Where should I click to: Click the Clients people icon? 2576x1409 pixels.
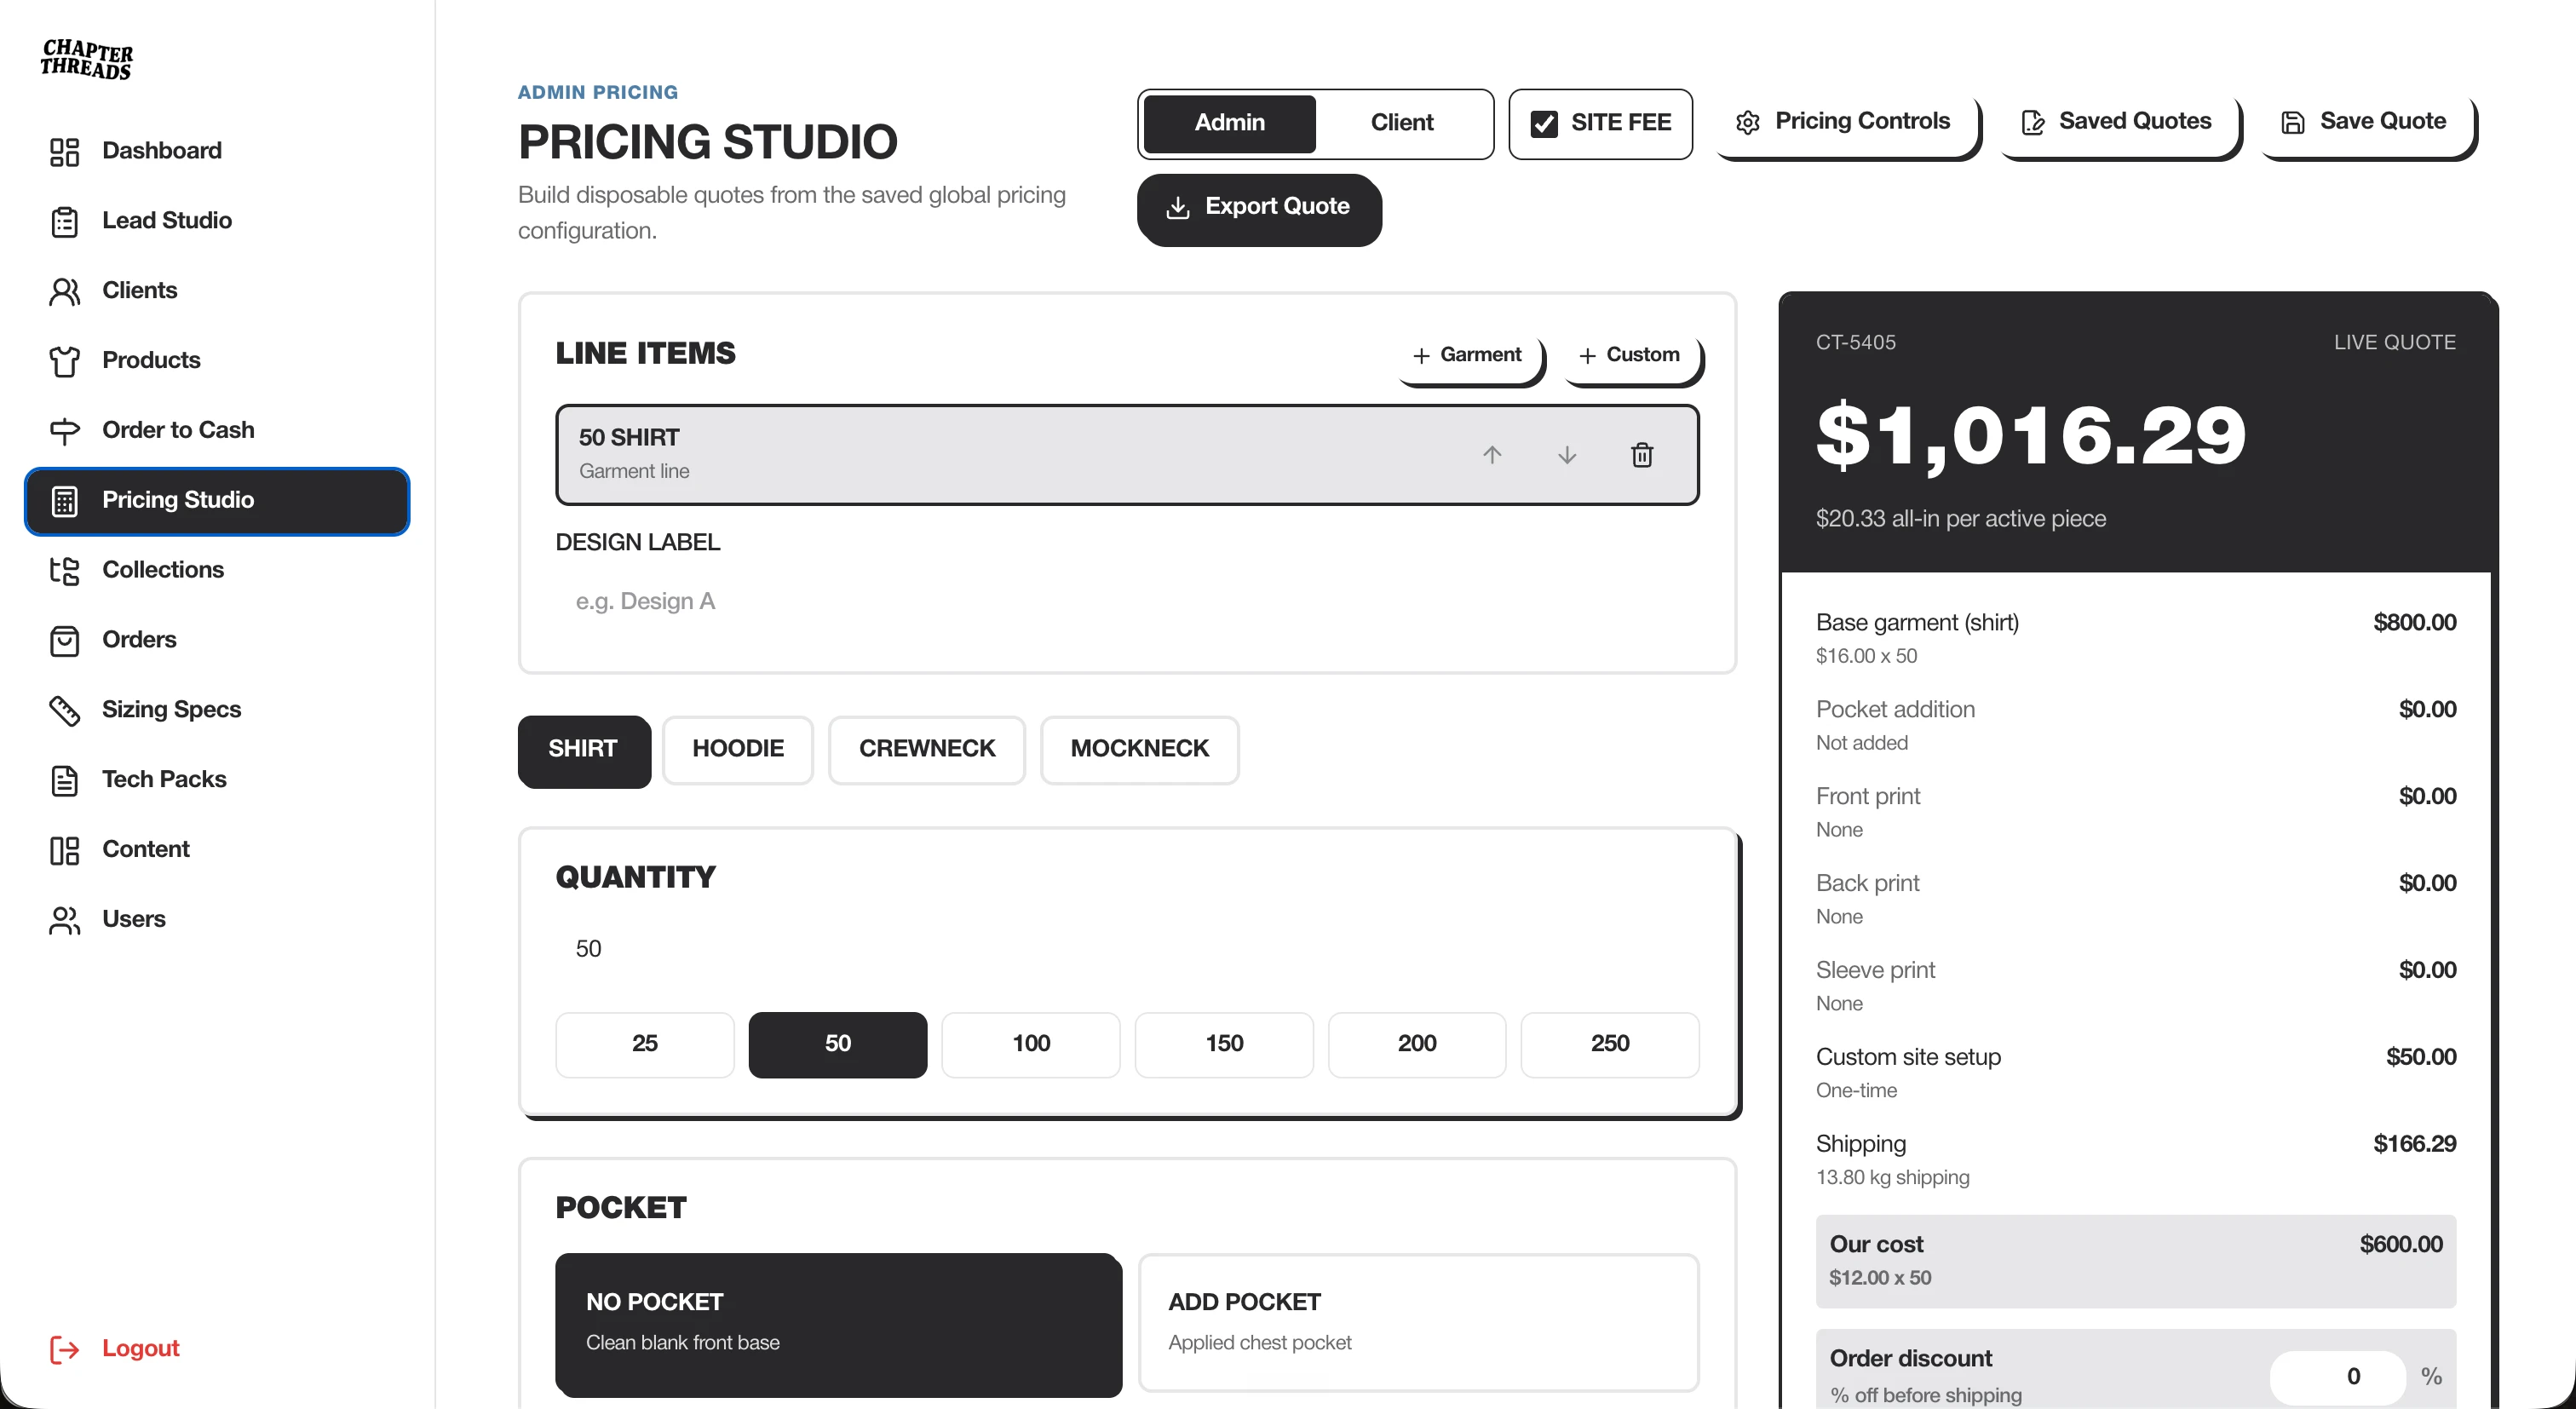coord(65,291)
